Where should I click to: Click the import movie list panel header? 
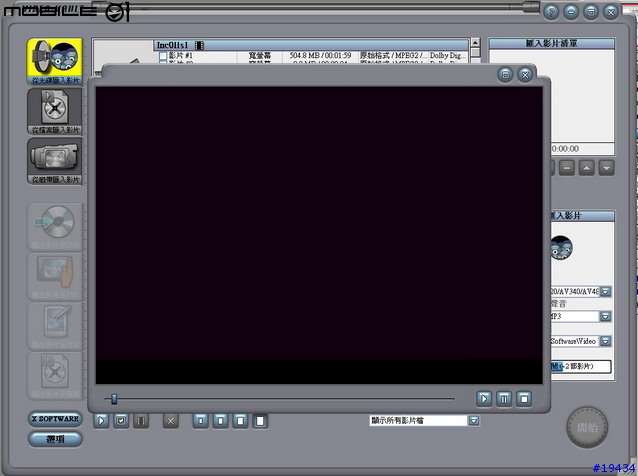551,44
